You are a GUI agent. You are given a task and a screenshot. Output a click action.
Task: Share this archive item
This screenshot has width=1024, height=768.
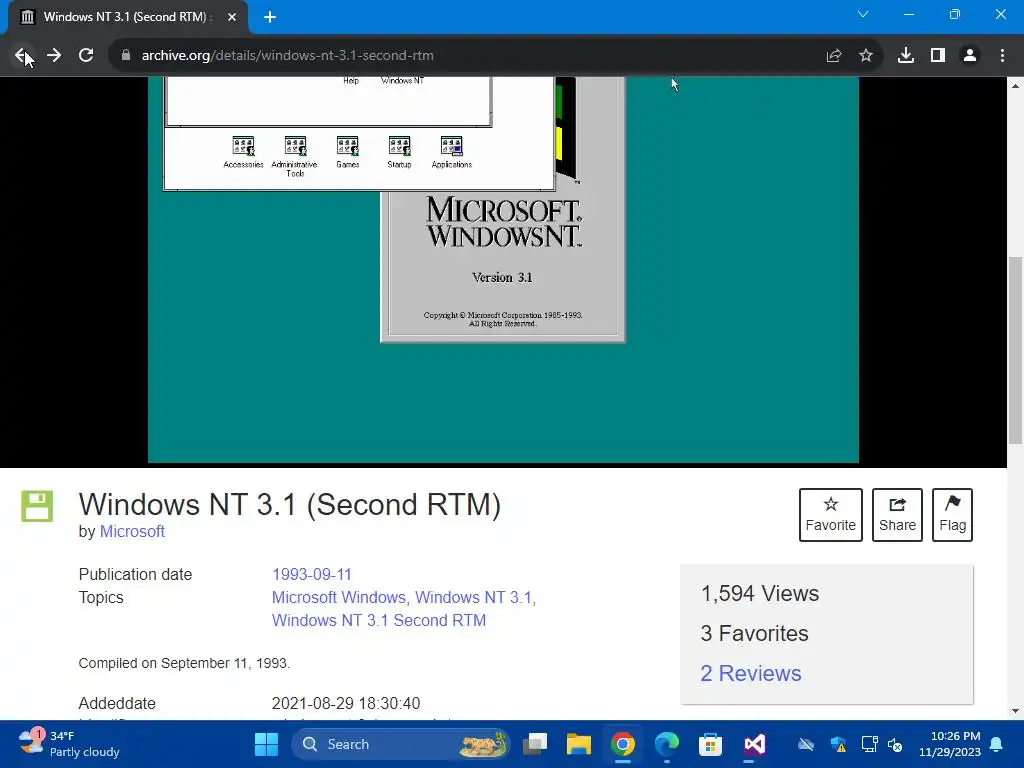pos(897,515)
